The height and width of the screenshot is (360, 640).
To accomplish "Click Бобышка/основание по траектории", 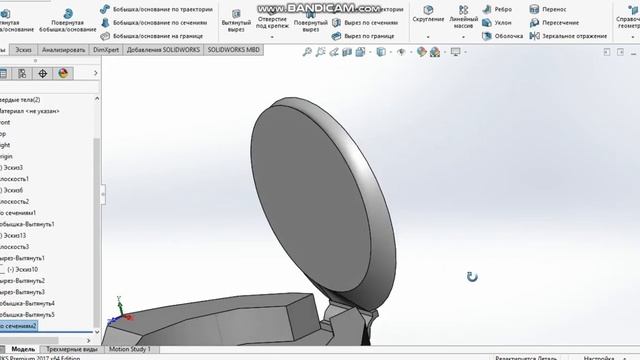I will pyautogui.click(x=157, y=9).
